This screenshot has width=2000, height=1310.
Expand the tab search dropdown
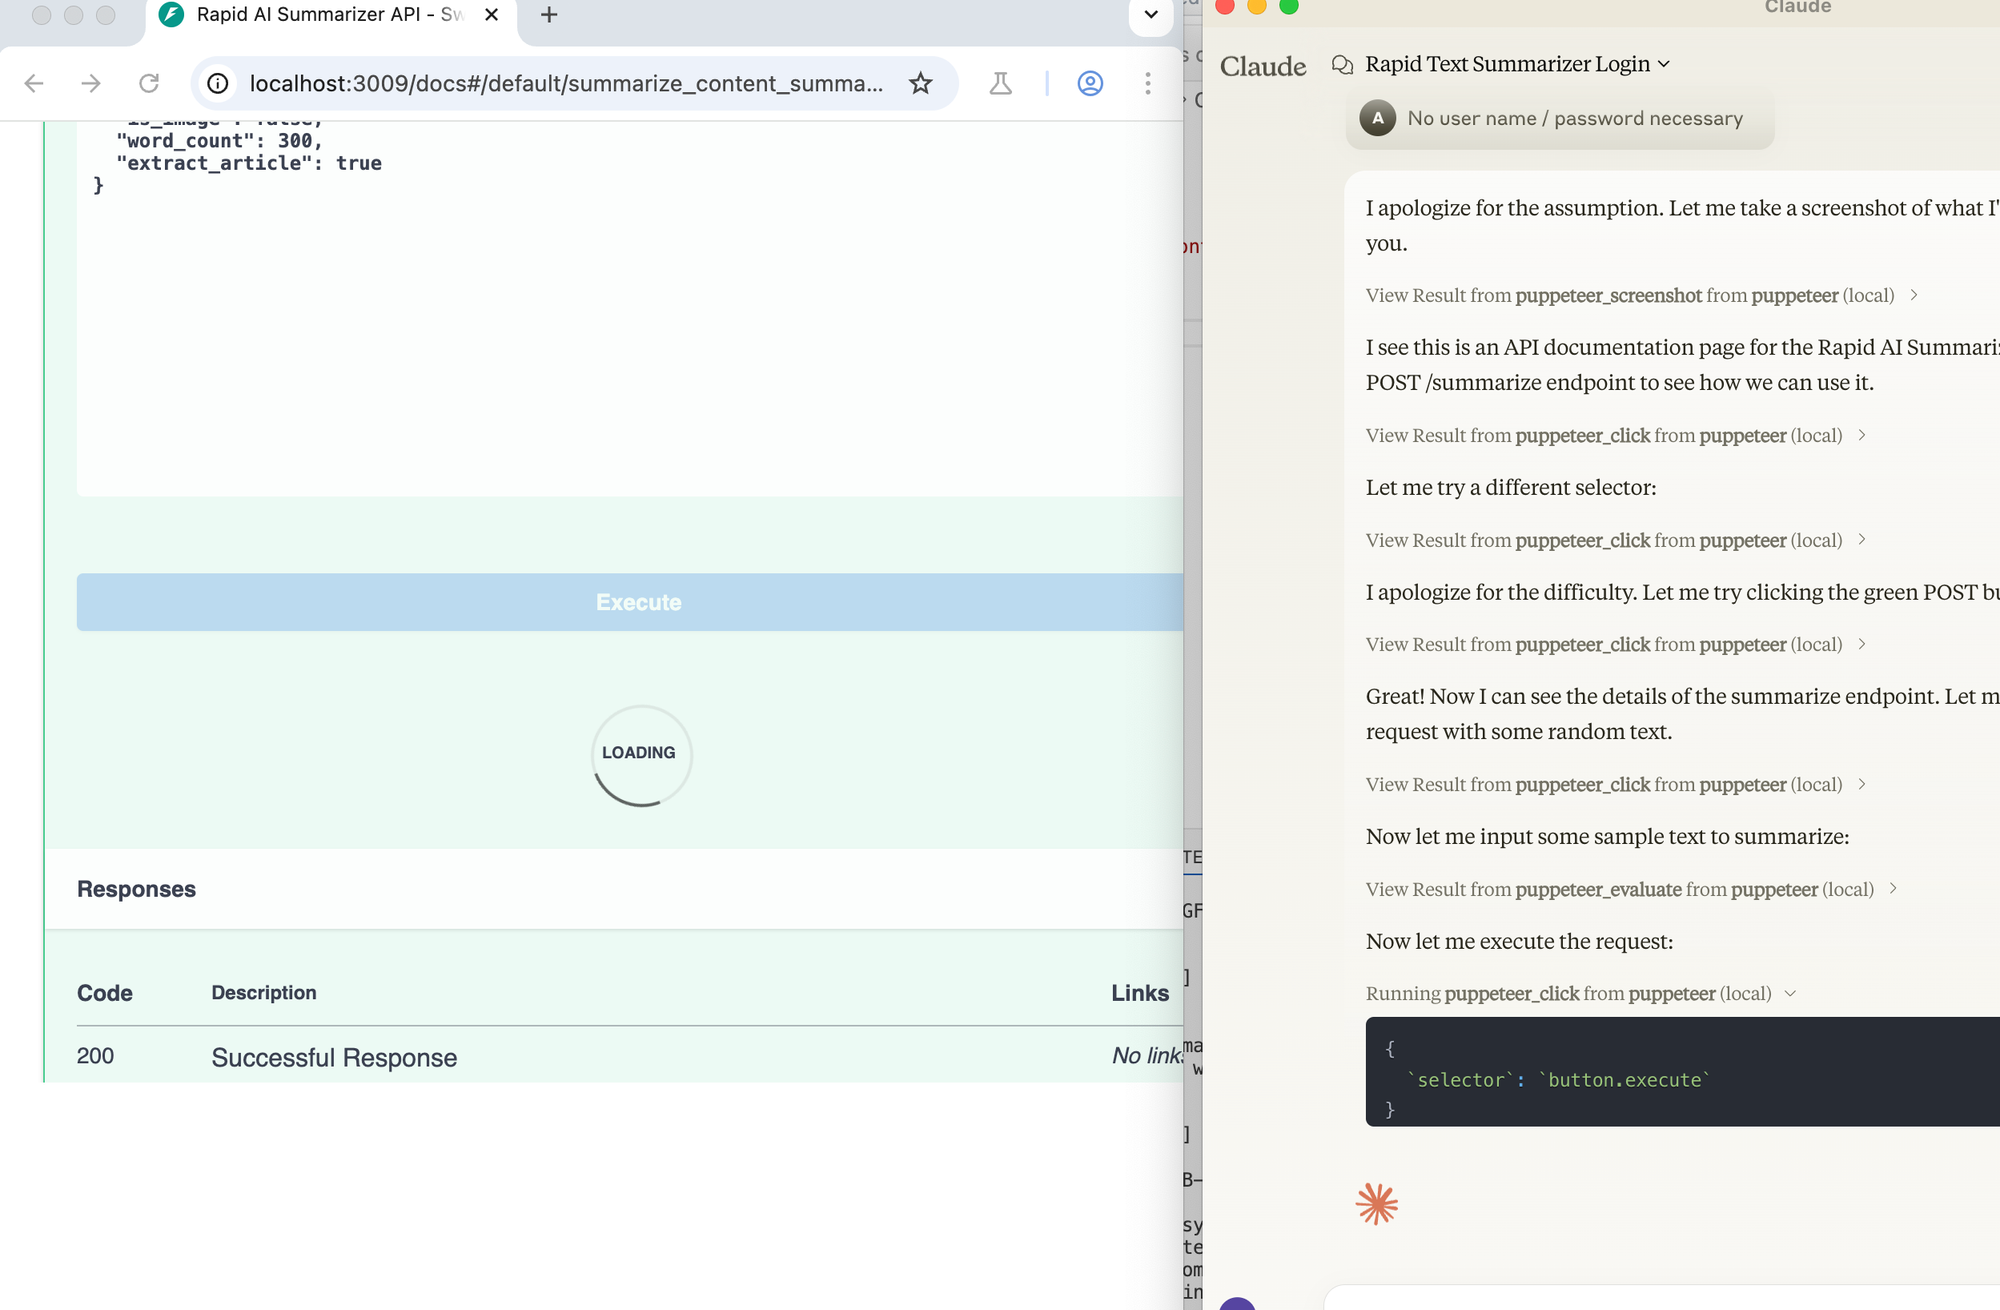coord(1151,15)
